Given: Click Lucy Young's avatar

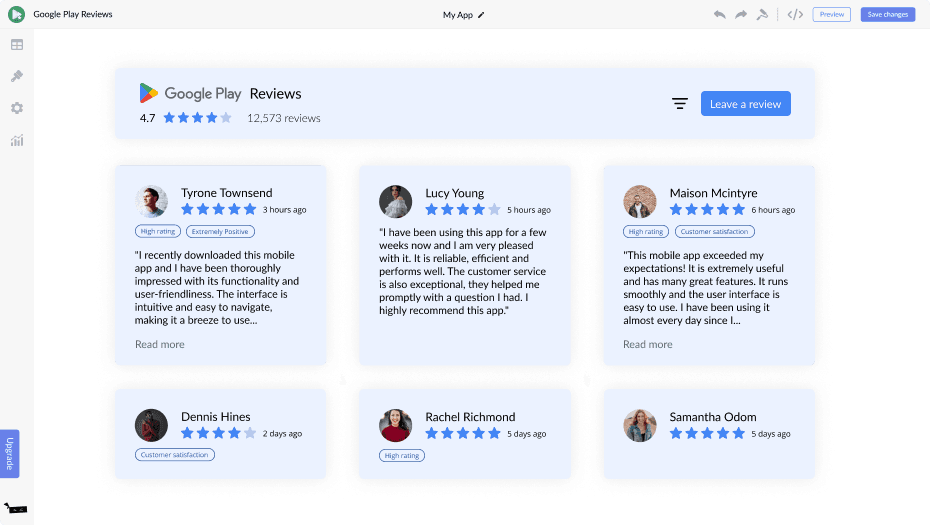Looking at the screenshot, I should point(396,202).
